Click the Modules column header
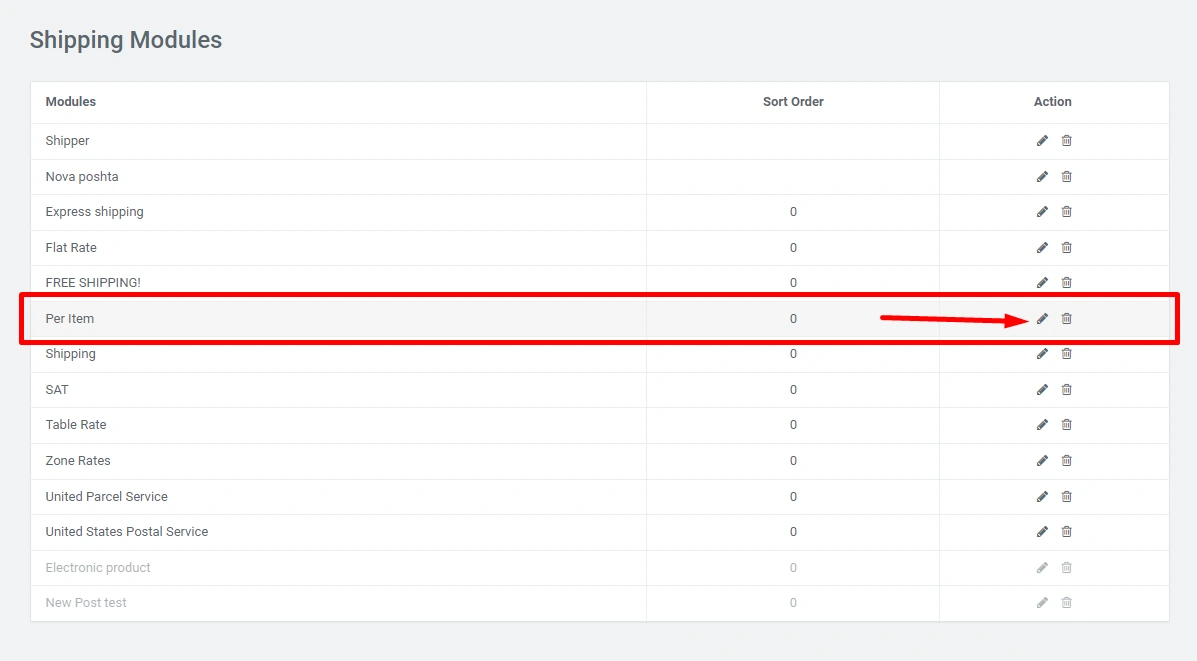Screen dimensions: 1197x661 [71, 102]
